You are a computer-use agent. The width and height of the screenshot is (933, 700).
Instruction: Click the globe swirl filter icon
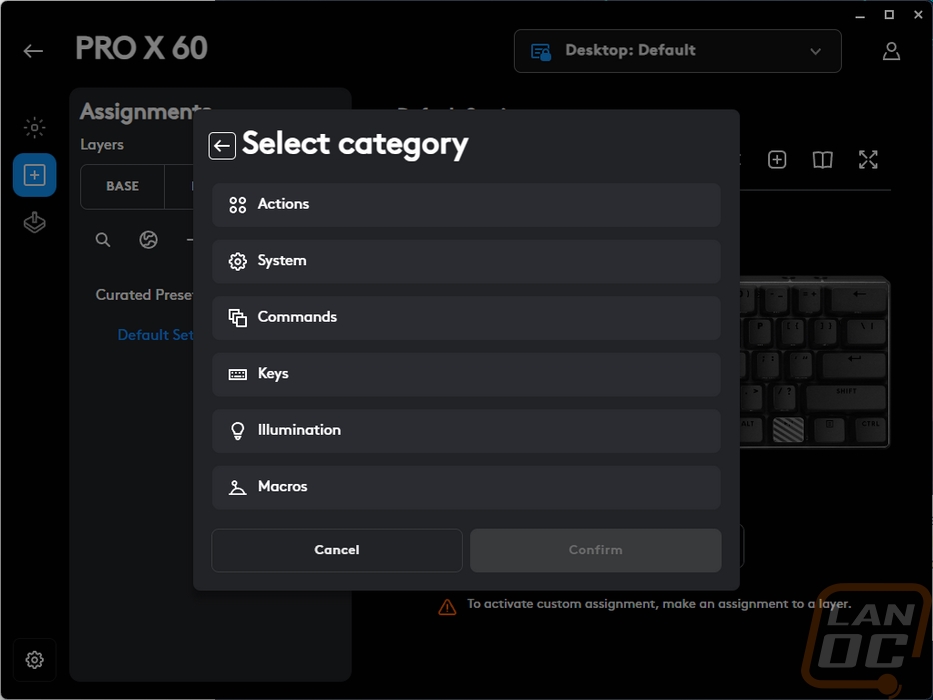(148, 240)
